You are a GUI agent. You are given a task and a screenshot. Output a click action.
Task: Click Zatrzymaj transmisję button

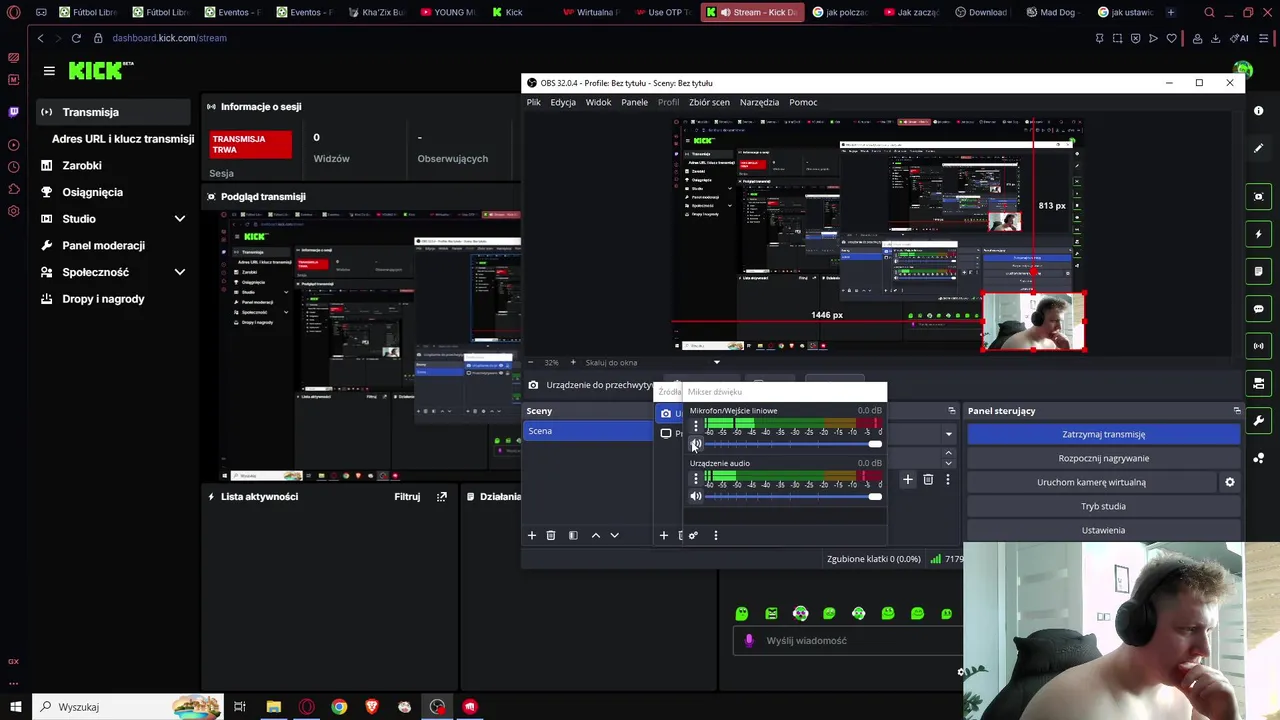coord(1103,434)
